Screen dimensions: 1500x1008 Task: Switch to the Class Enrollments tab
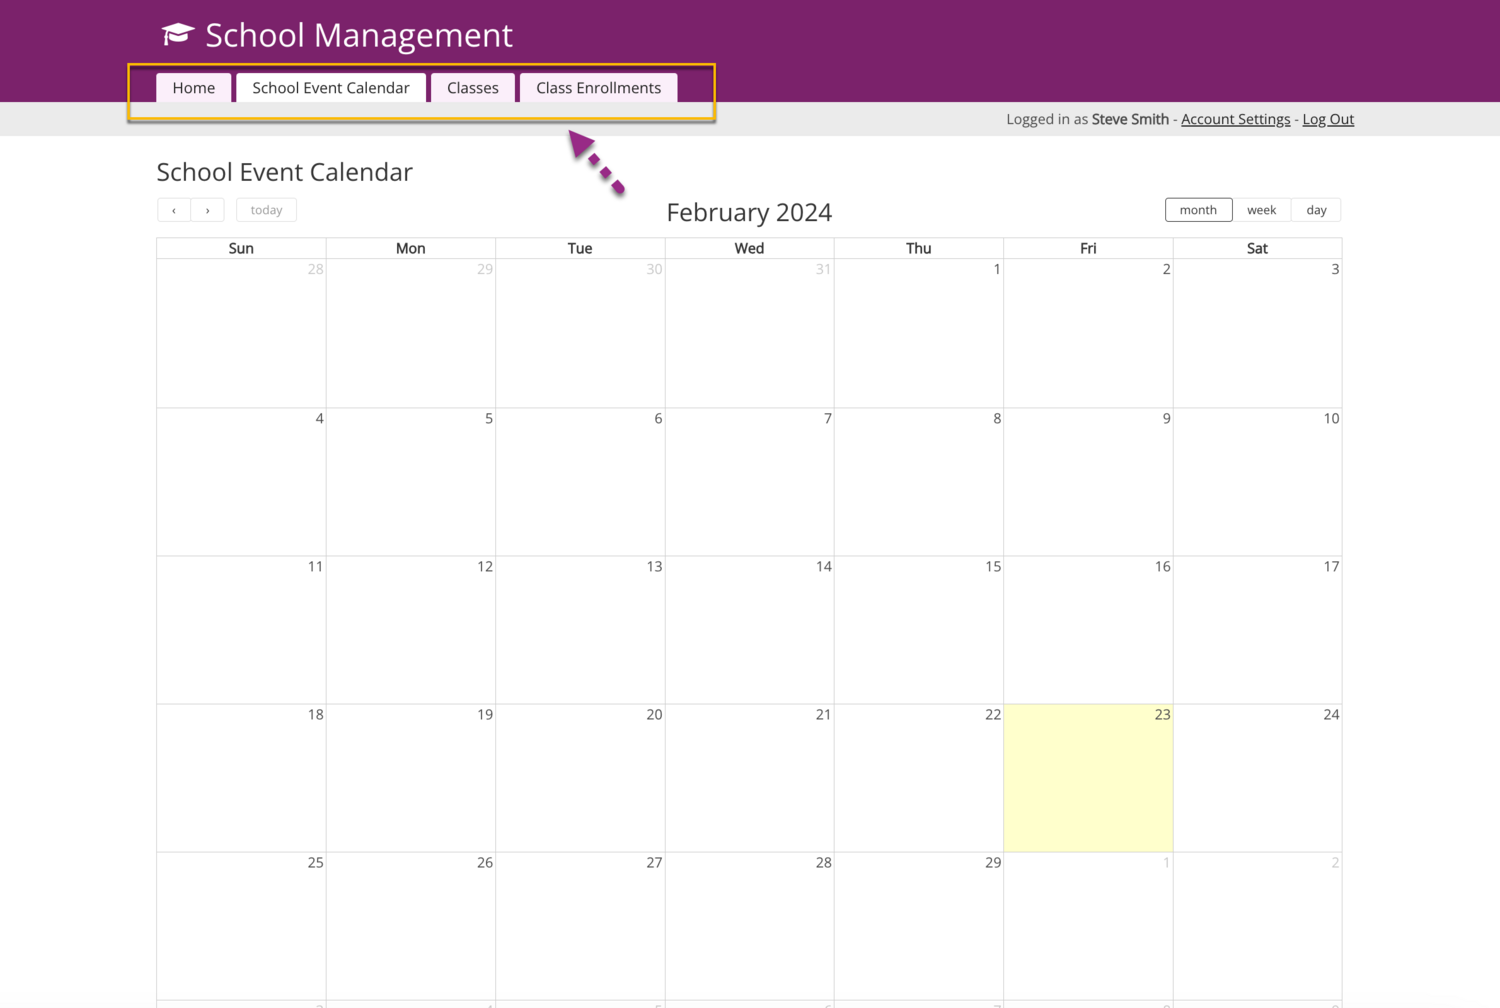[x=598, y=88]
